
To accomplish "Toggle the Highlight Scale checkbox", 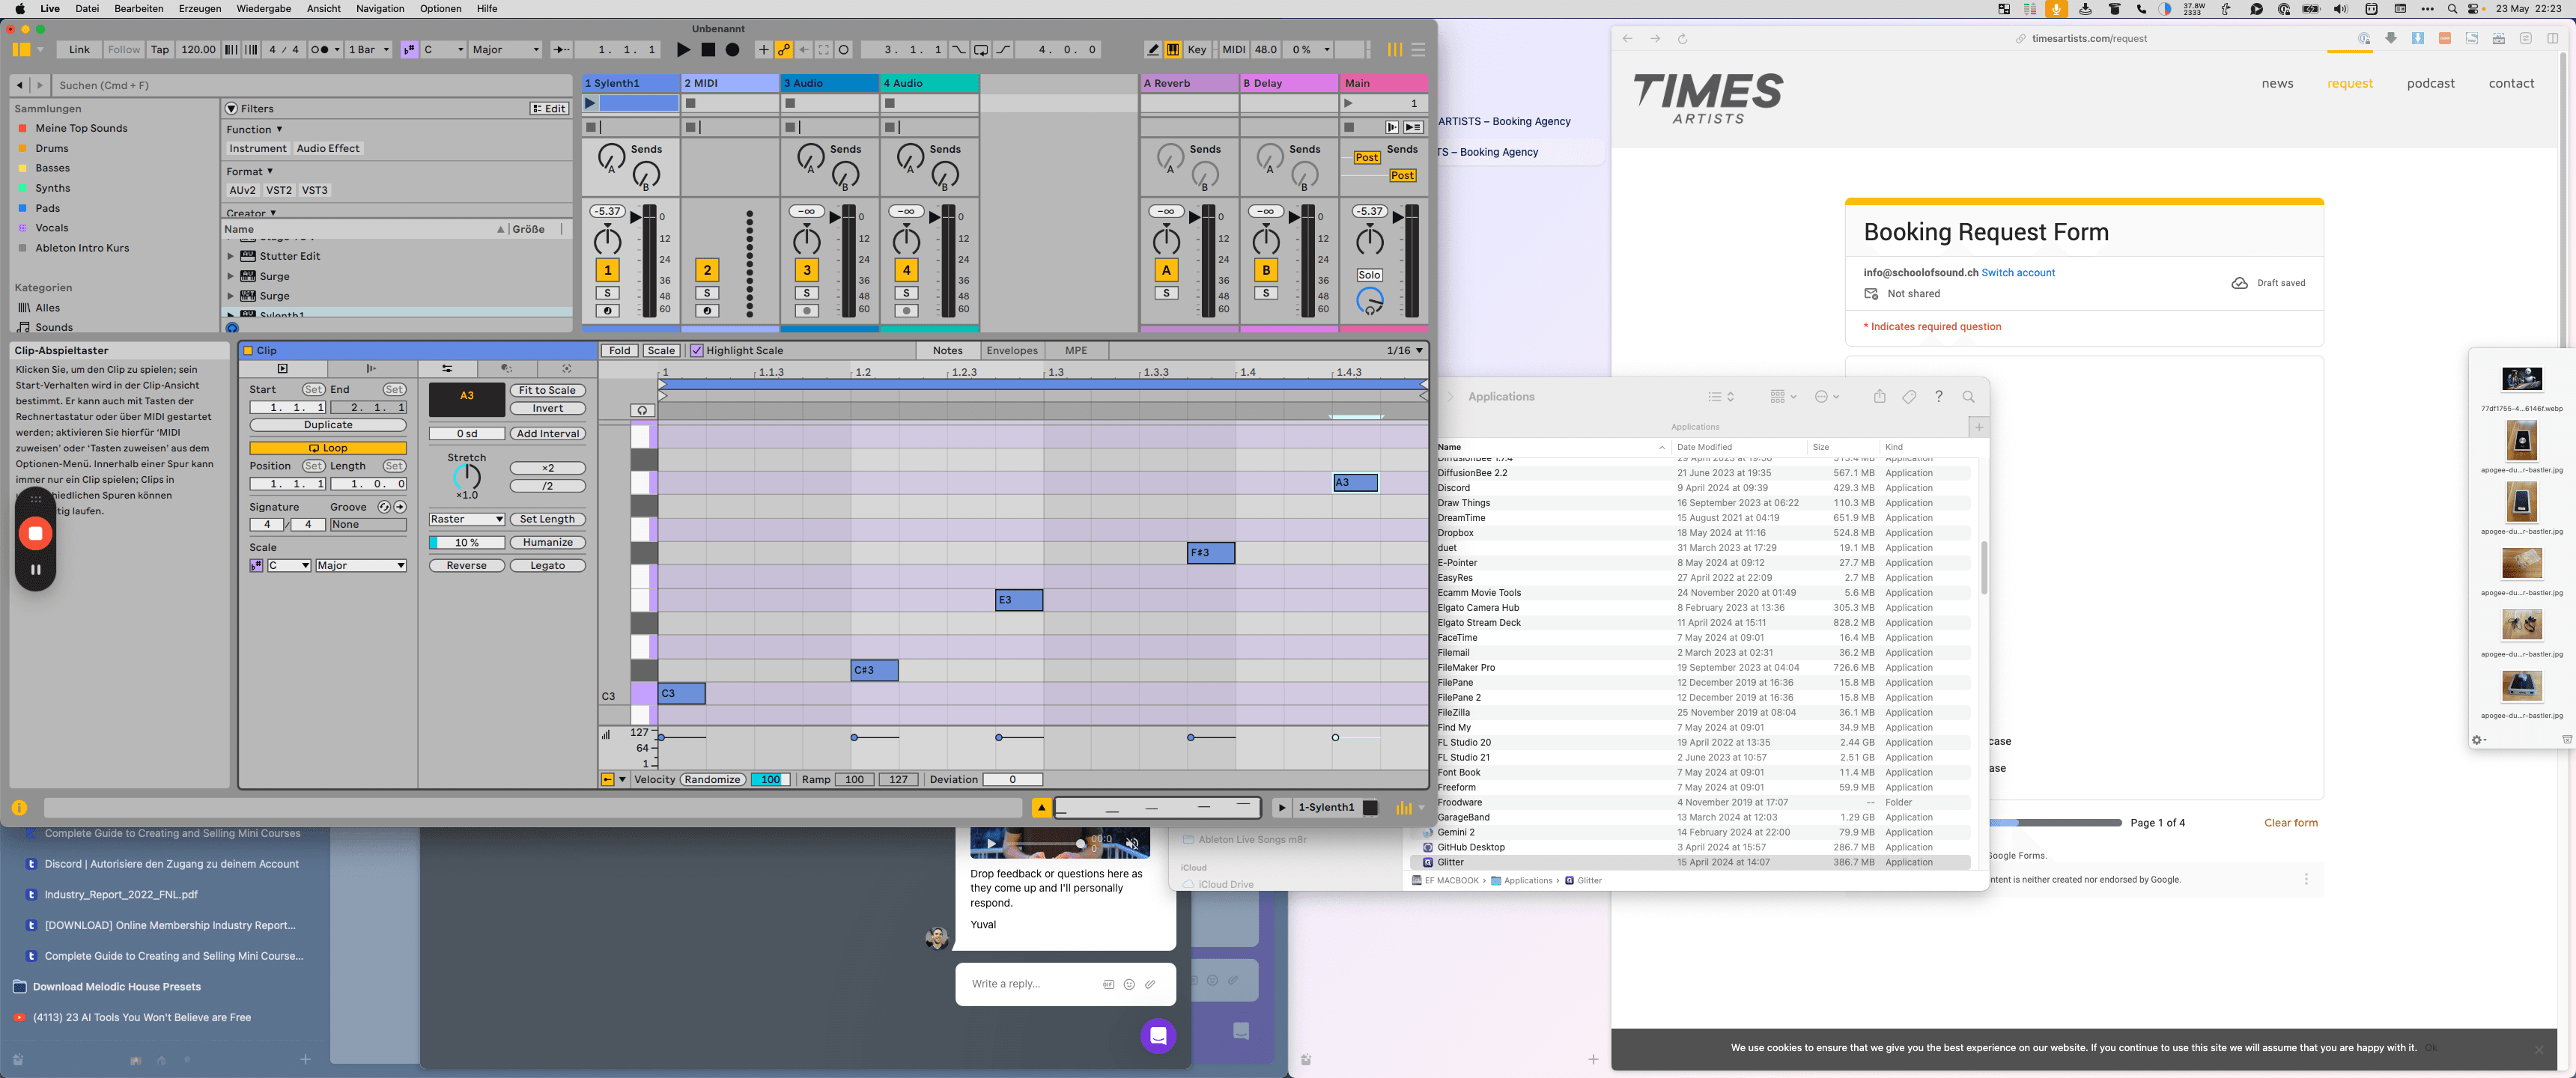I will click(697, 351).
